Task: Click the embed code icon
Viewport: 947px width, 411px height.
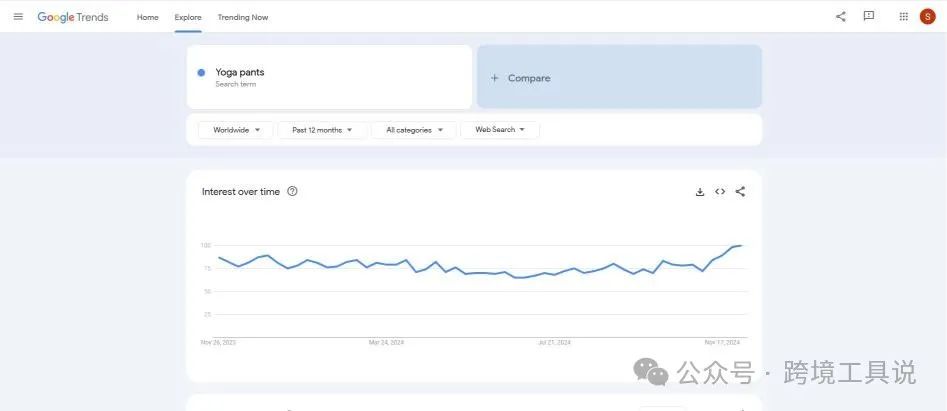Action: click(x=720, y=192)
